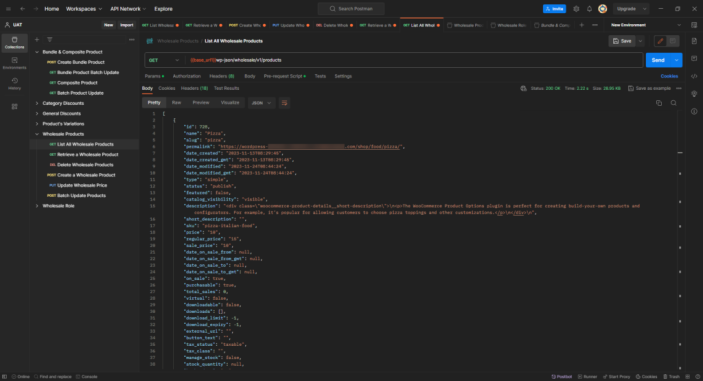Open the code snippet icon in right sidebar
The image size is (703, 381).
tap(694, 76)
